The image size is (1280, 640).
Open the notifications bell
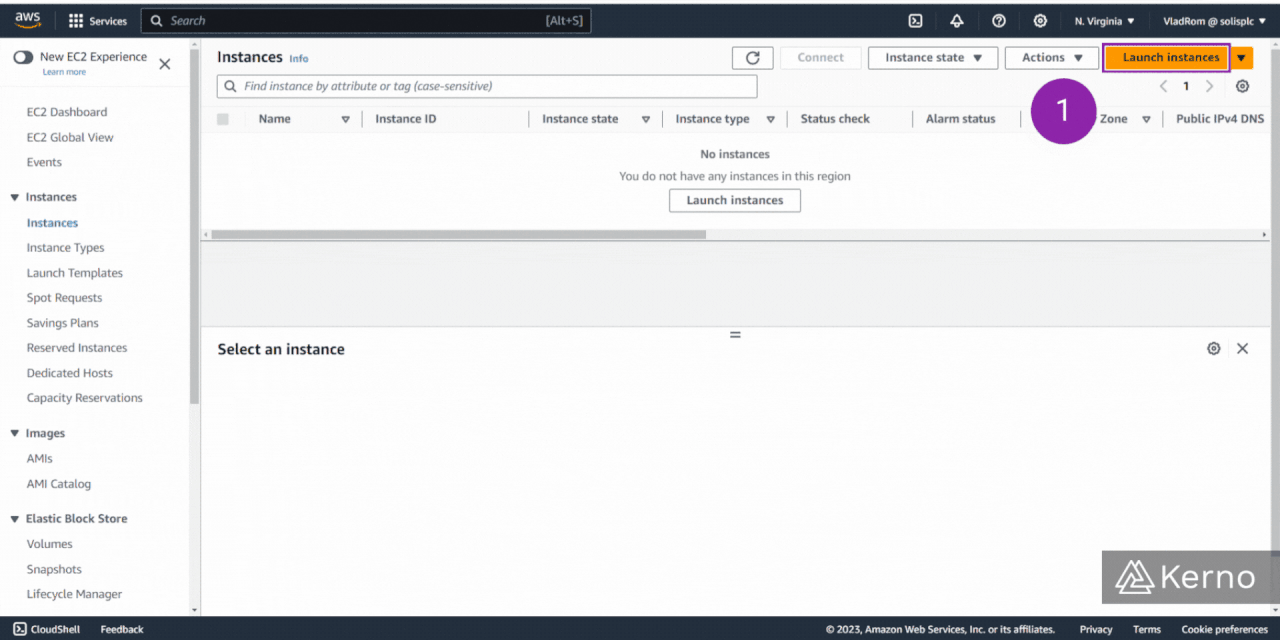point(957,21)
